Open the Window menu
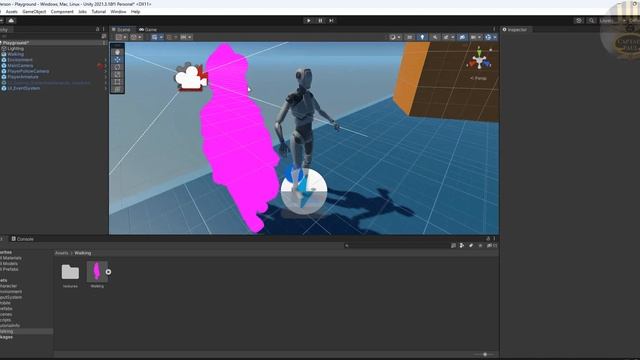640x360 pixels. [x=118, y=12]
